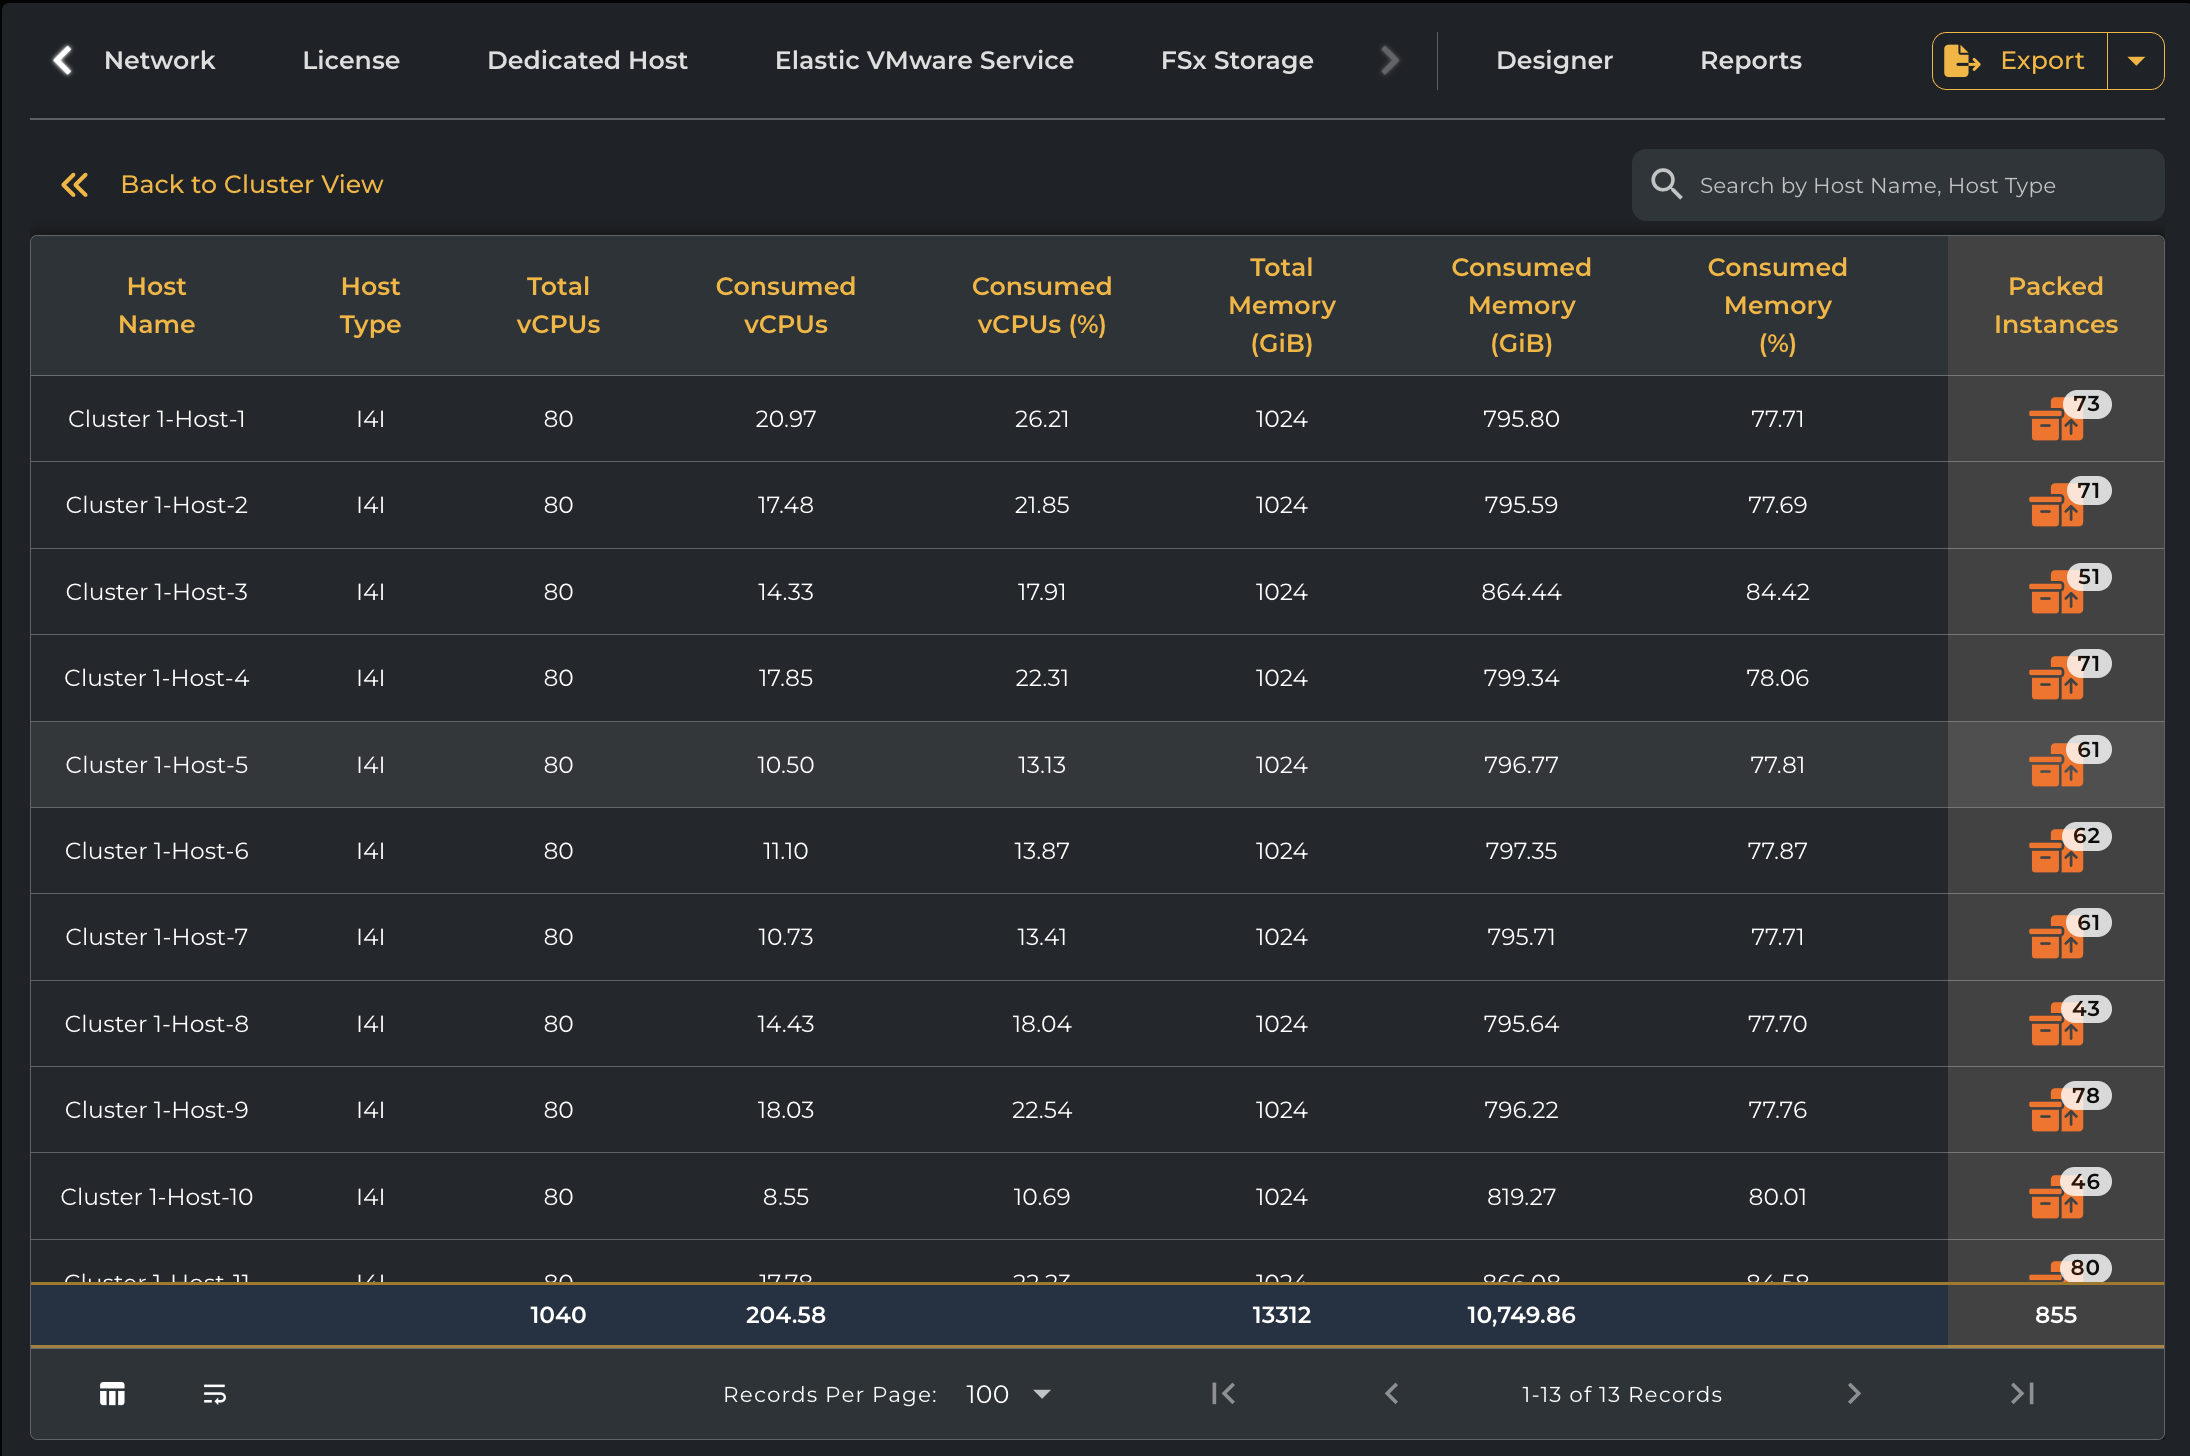The height and width of the screenshot is (1456, 2190).
Task: Go to the next page of records
Action: click(1854, 1394)
